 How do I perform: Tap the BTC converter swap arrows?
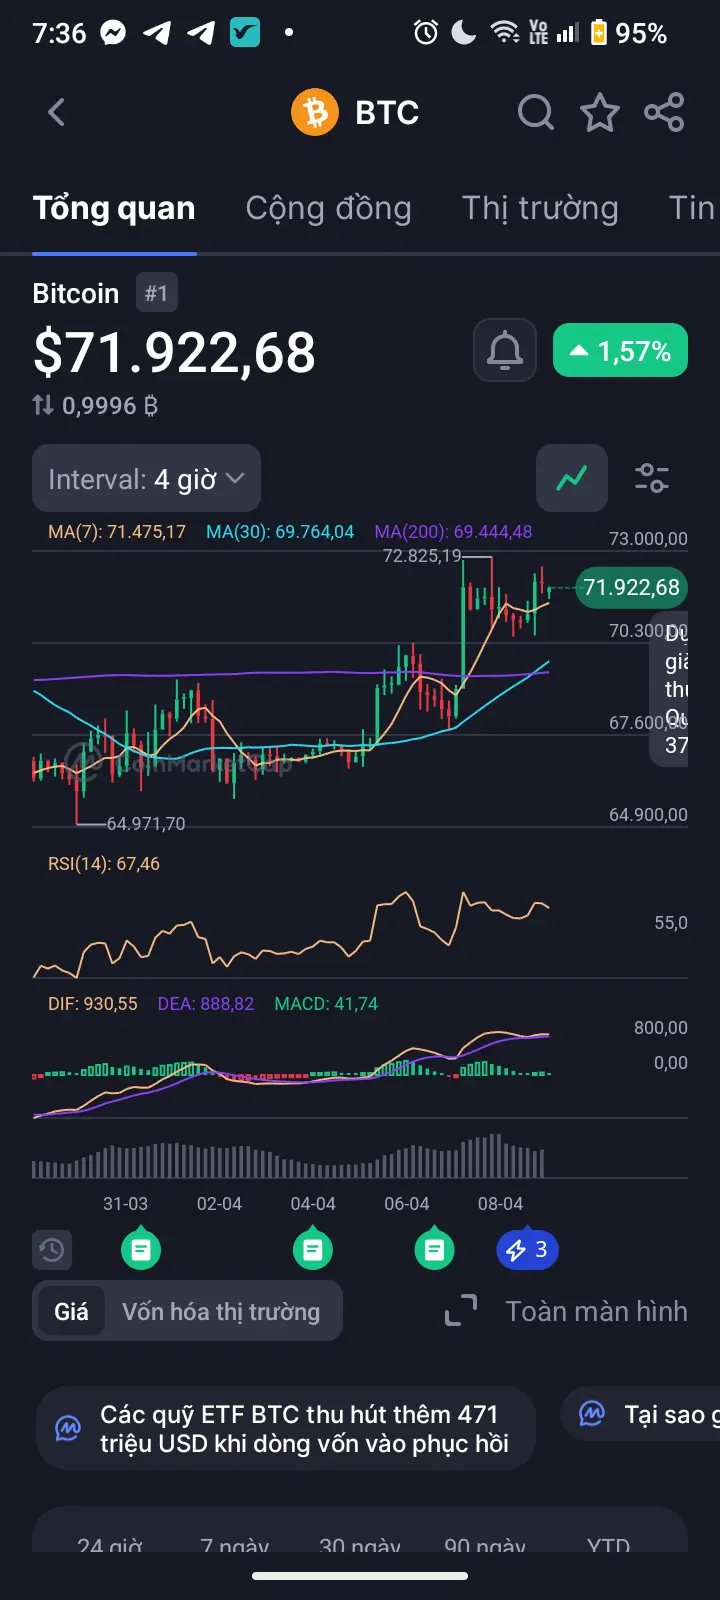(43, 405)
